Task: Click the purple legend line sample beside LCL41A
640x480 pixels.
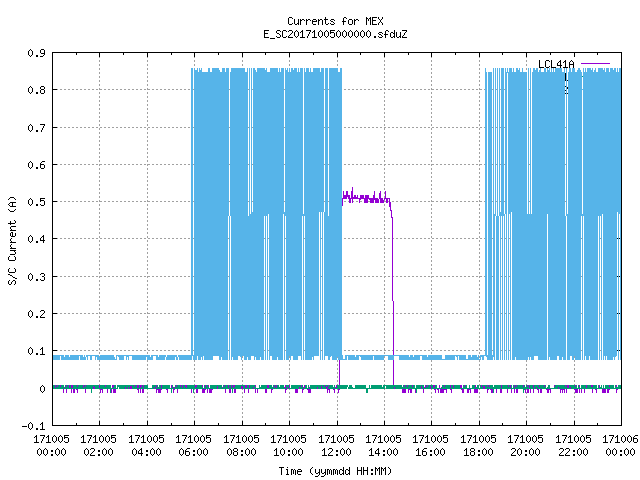Action: [x=595, y=64]
